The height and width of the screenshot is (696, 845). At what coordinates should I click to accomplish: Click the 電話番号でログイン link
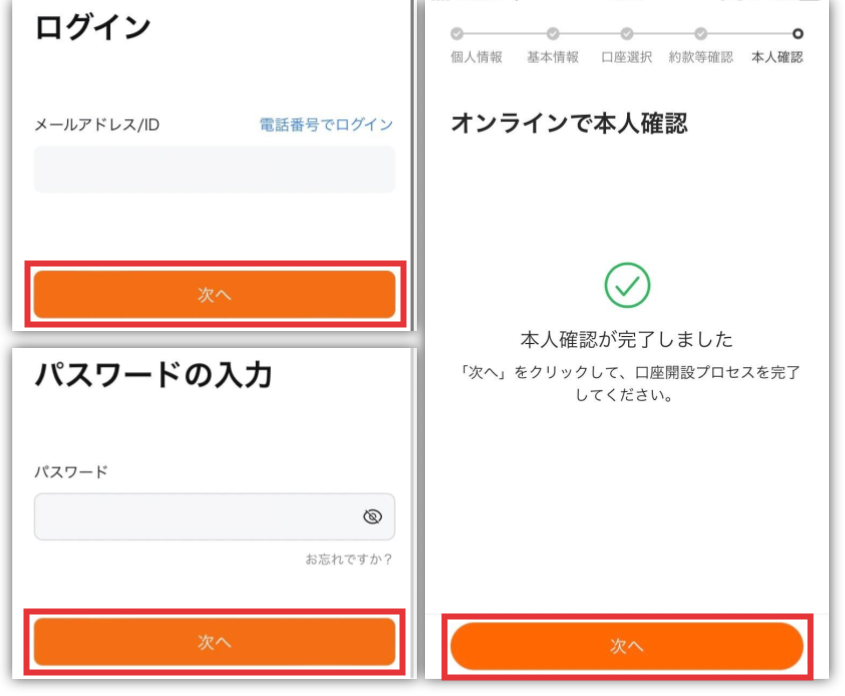click(326, 125)
